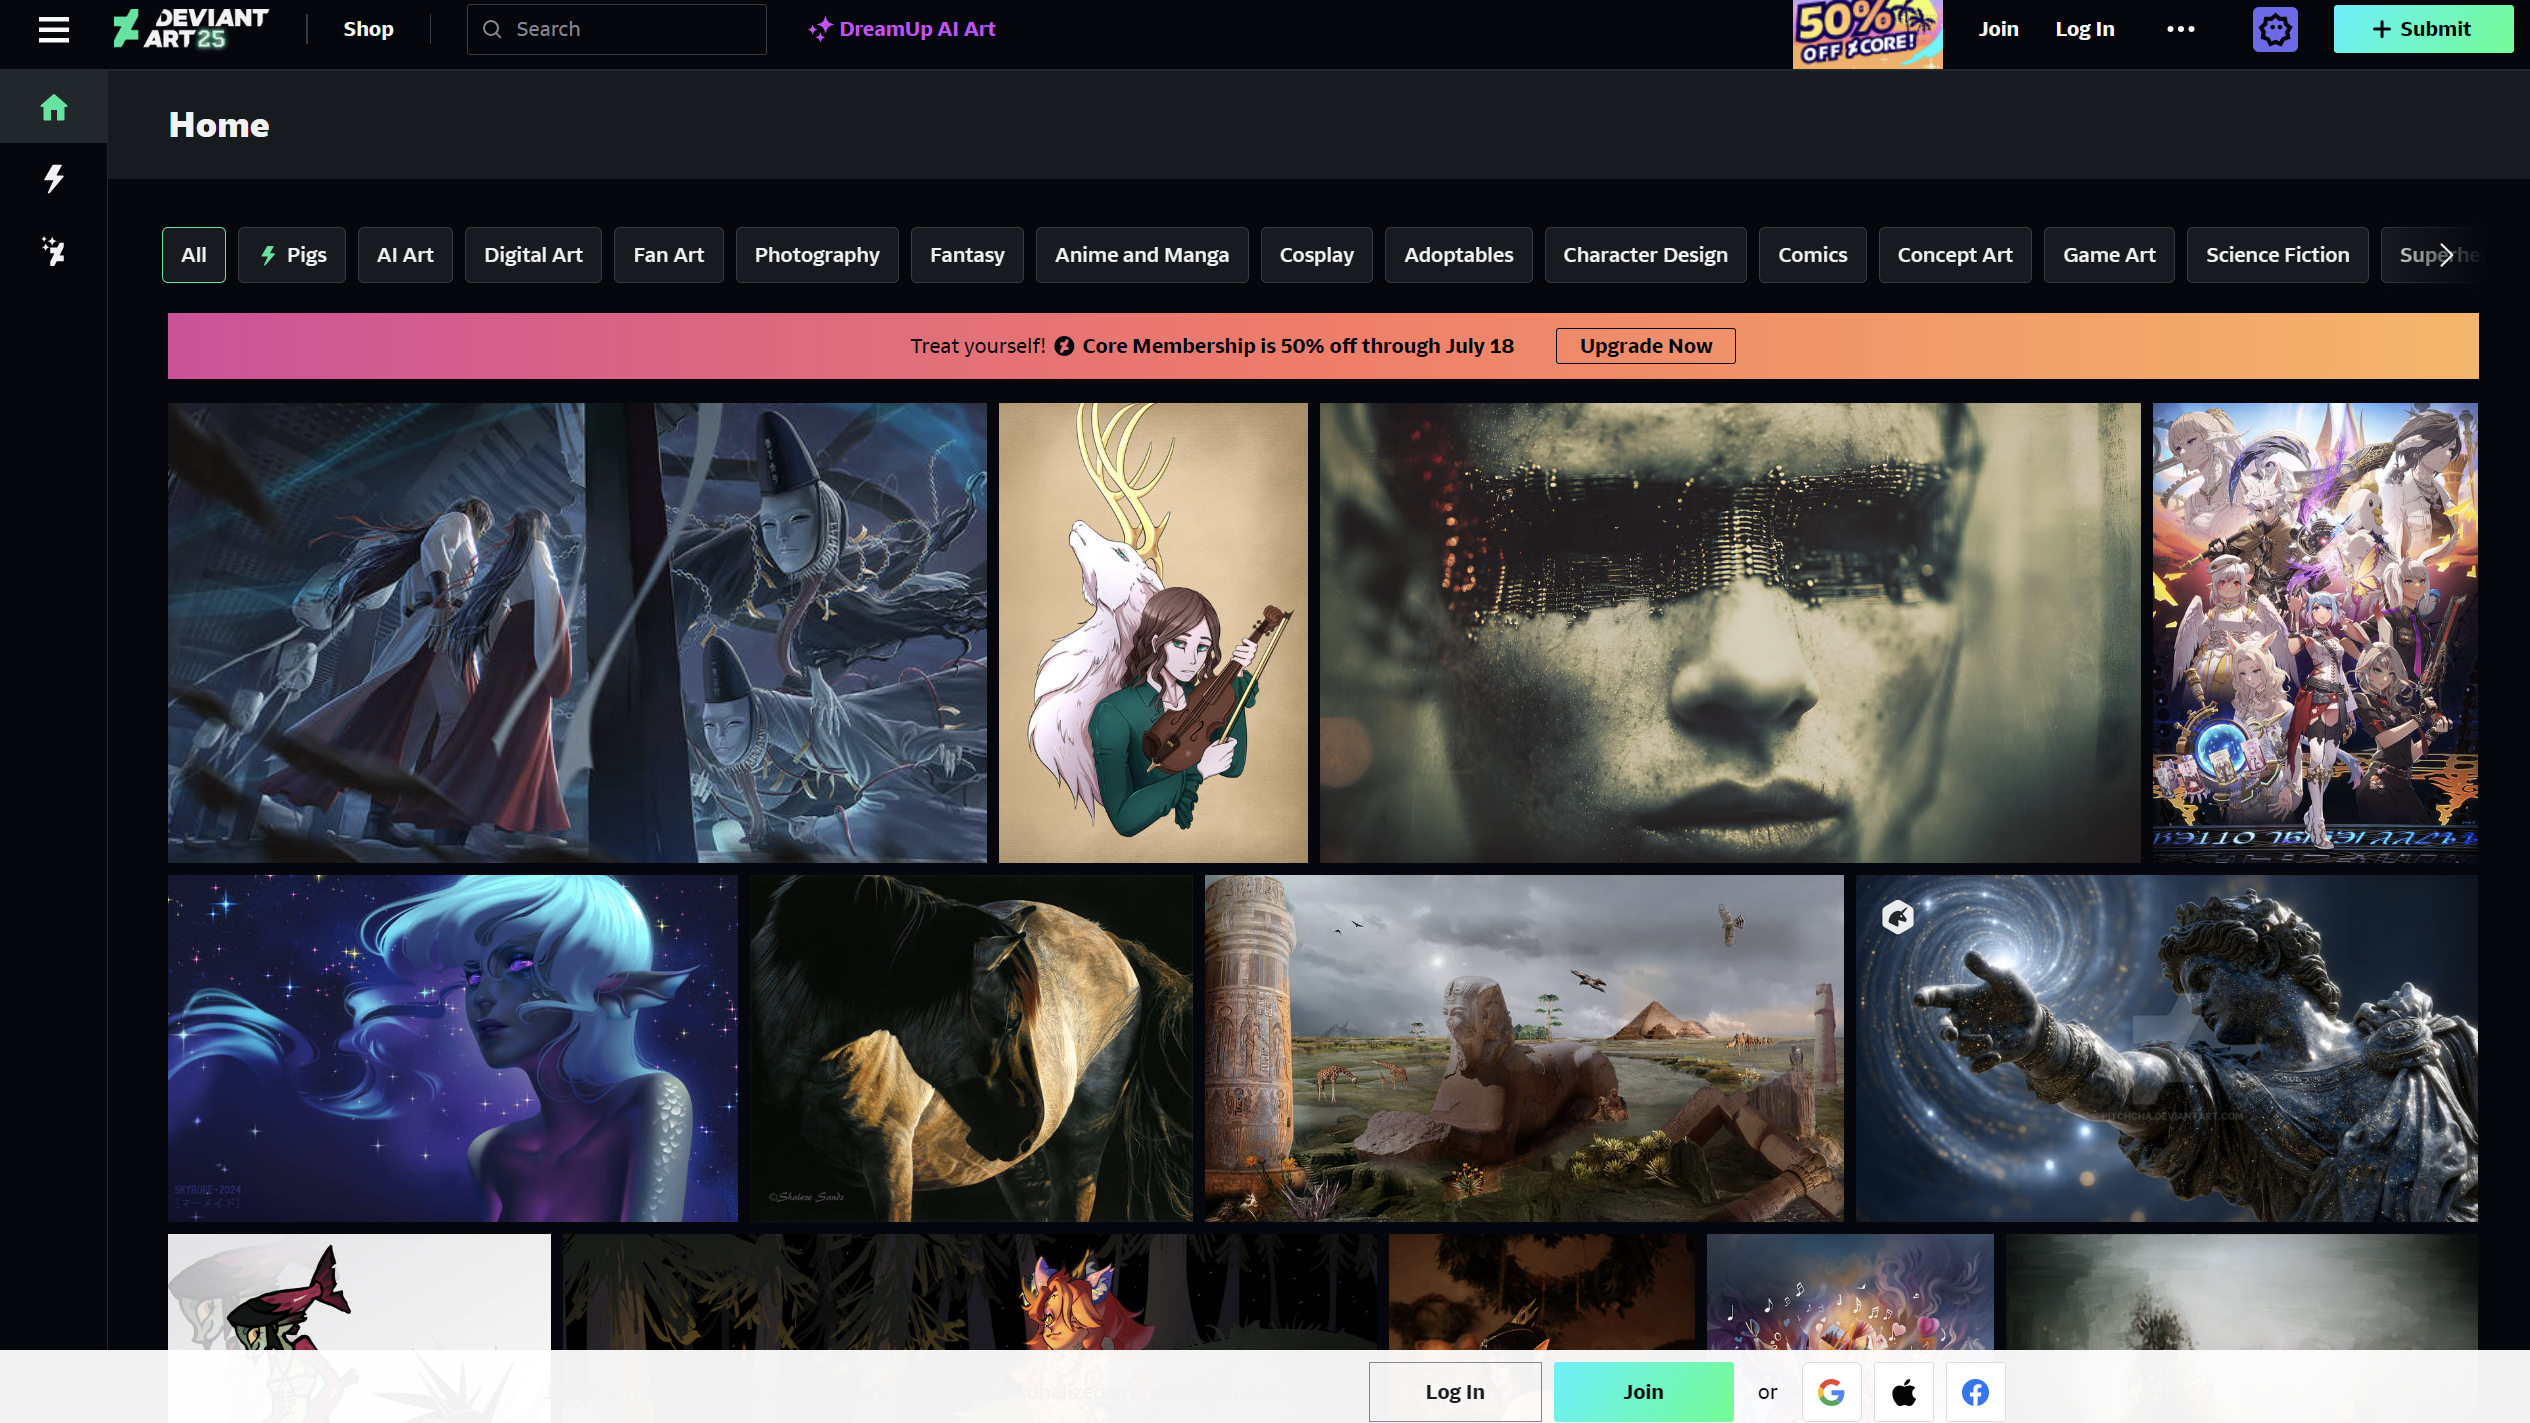The width and height of the screenshot is (2530, 1423).
Task: Open Game Art category
Action: [x=2109, y=255]
